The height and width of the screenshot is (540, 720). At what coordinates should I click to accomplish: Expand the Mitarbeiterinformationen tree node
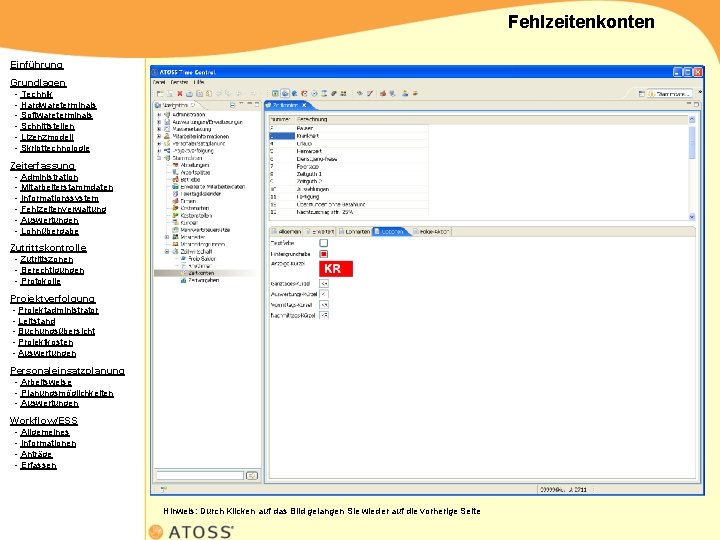(x=159, y=136)
